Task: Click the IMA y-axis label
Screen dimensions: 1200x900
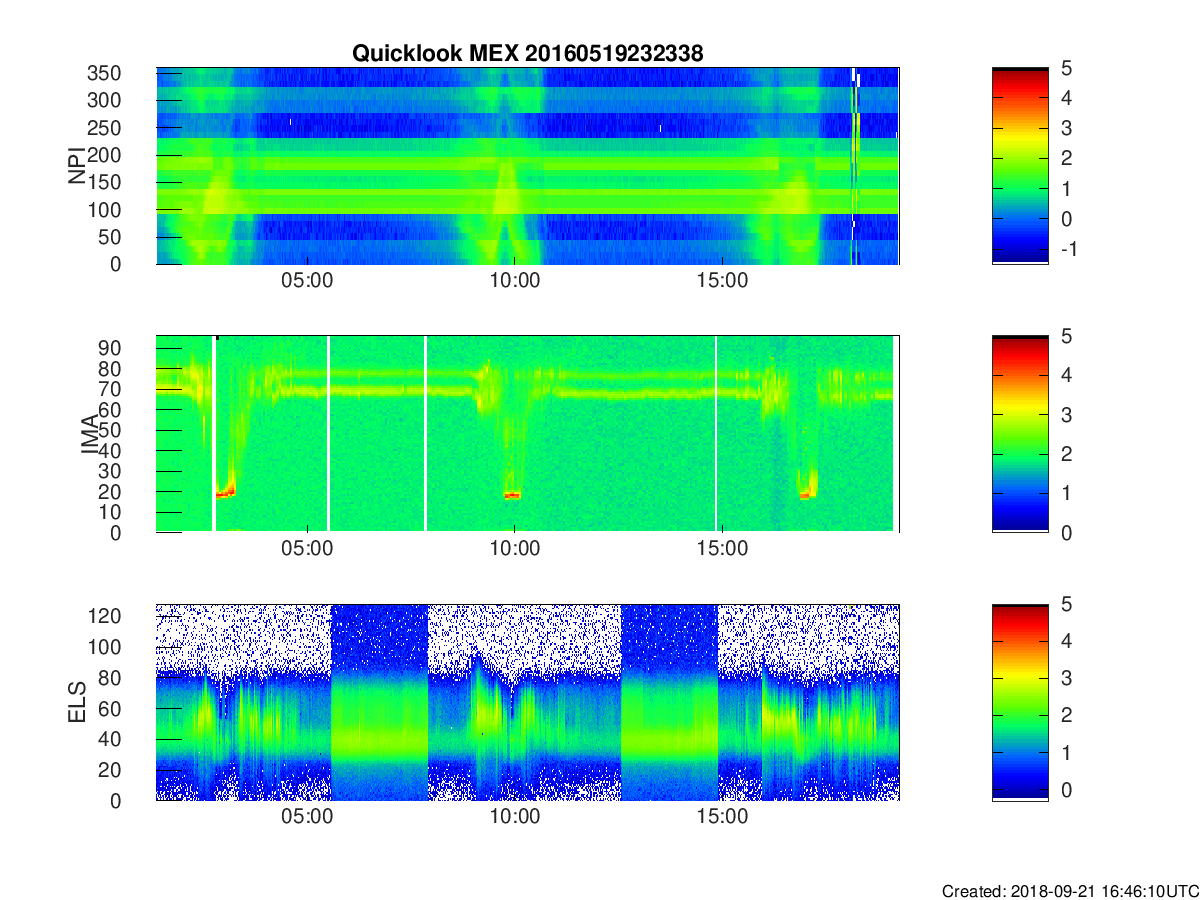Action: coord(91,434)
